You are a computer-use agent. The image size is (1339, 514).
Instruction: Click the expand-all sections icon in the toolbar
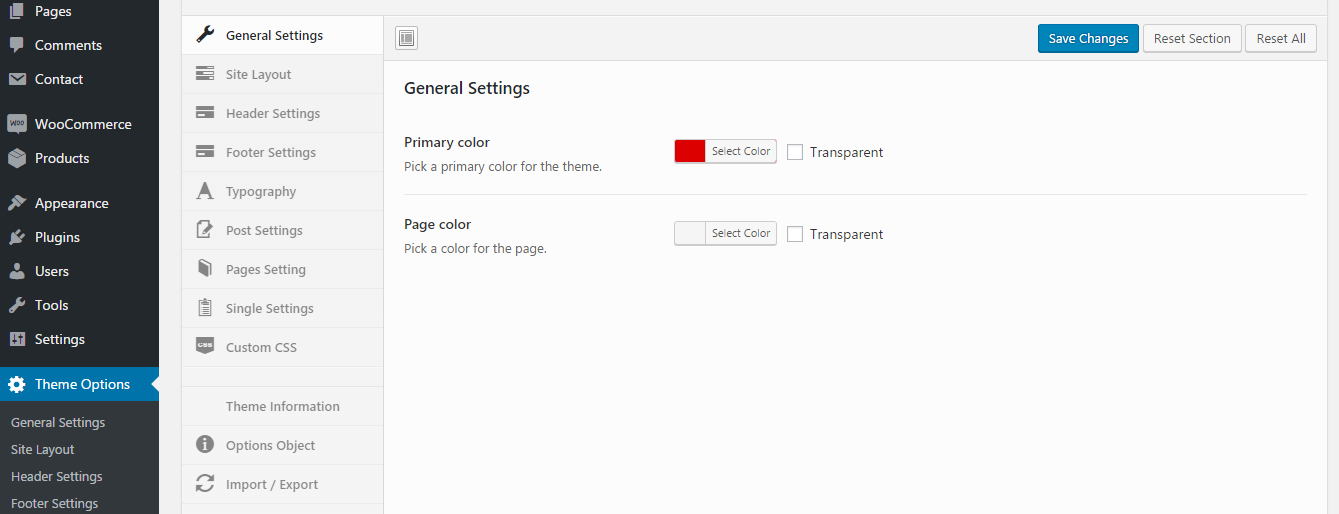406,39
